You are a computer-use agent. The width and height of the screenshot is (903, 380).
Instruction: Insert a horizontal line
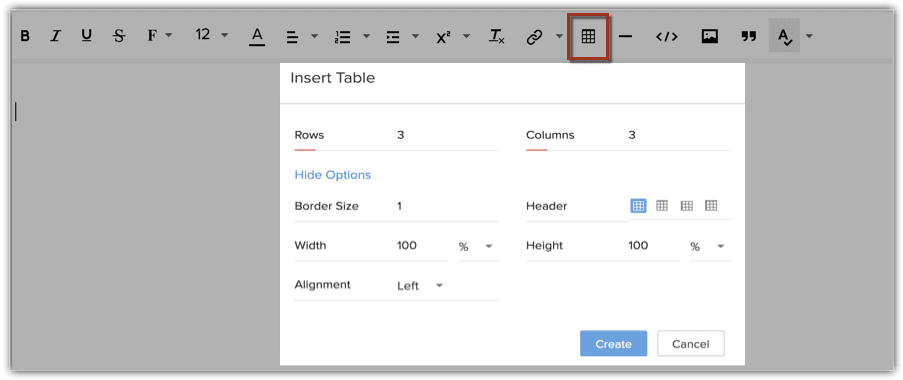click(625, 37)
